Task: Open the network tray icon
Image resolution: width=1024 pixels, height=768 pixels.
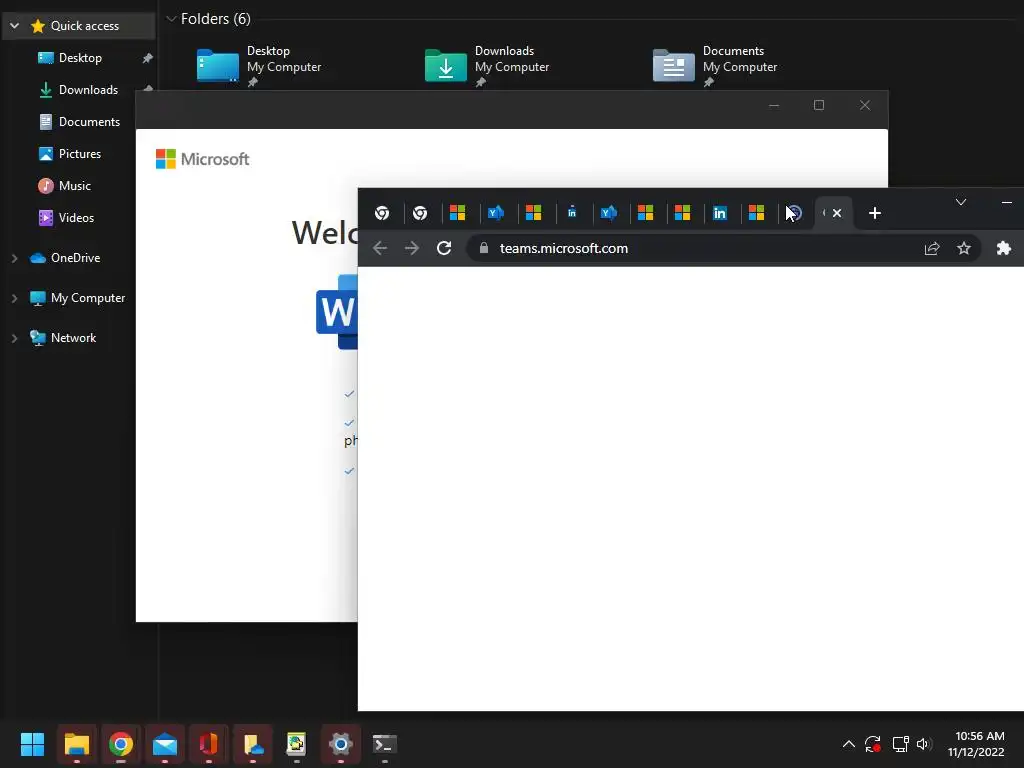Action: [x=901, y=744]
